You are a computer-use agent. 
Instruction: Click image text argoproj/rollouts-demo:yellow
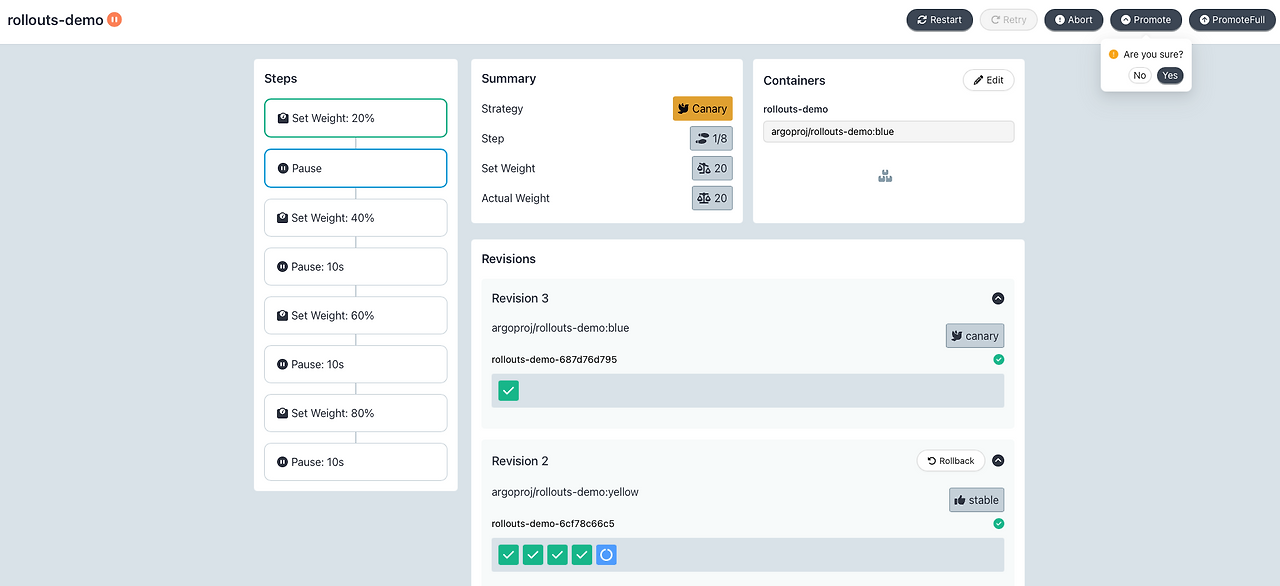pyautogui.click(x=565, y=492)
